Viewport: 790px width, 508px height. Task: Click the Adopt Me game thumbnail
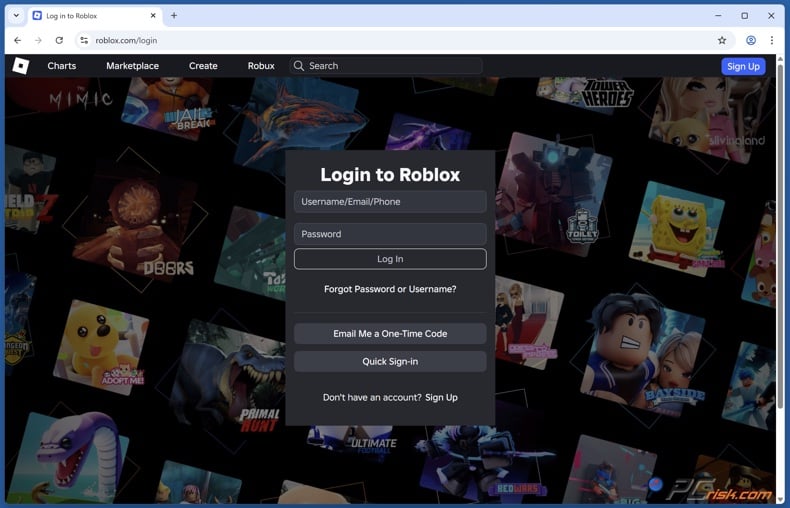click(101, 348)
